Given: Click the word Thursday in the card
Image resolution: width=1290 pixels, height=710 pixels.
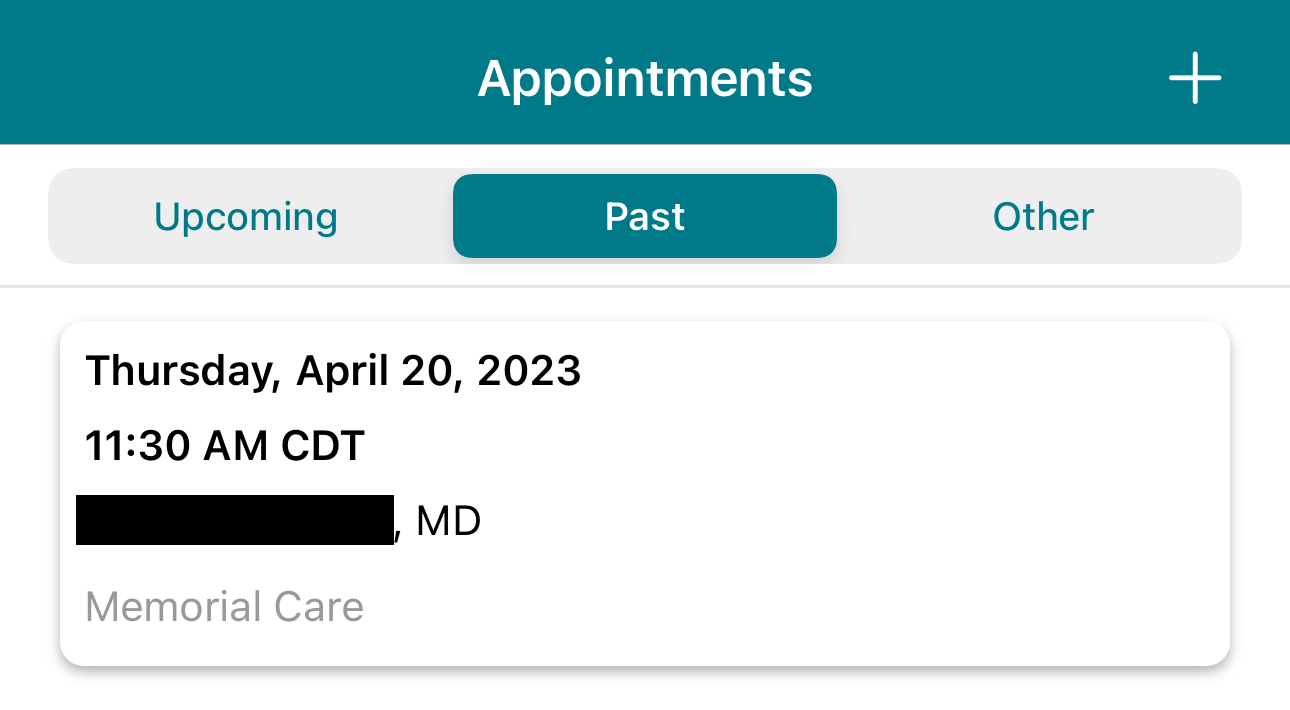Looking at the screenshot, I should [x=178, y=371].
